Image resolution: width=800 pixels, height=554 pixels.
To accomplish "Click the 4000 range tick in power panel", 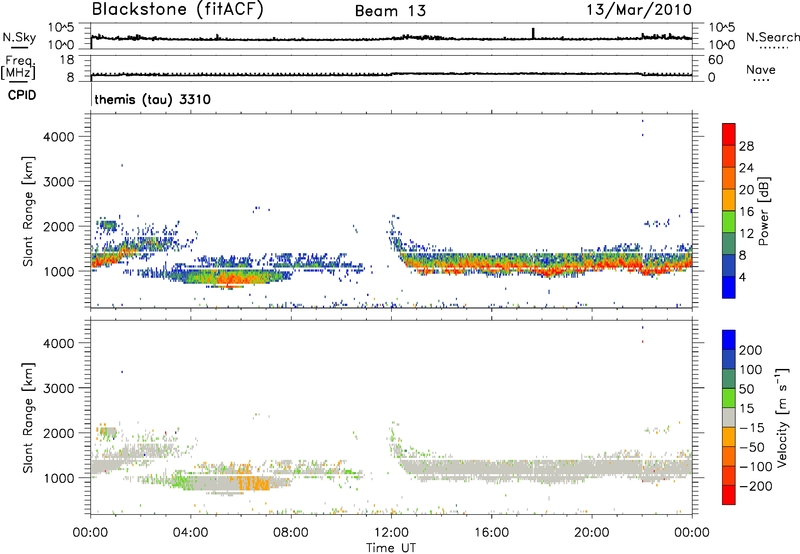I will [x=59, y=137].
